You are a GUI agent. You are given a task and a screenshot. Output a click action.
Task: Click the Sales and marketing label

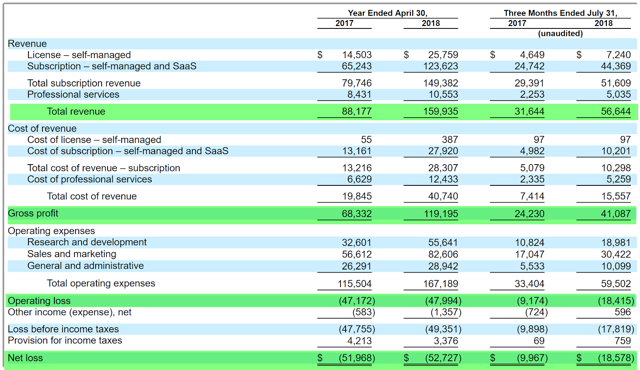71,254
